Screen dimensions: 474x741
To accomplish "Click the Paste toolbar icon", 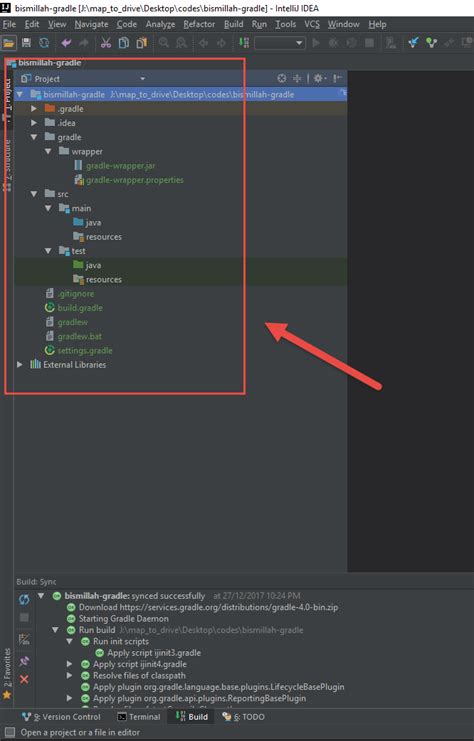I will point(141,43).
